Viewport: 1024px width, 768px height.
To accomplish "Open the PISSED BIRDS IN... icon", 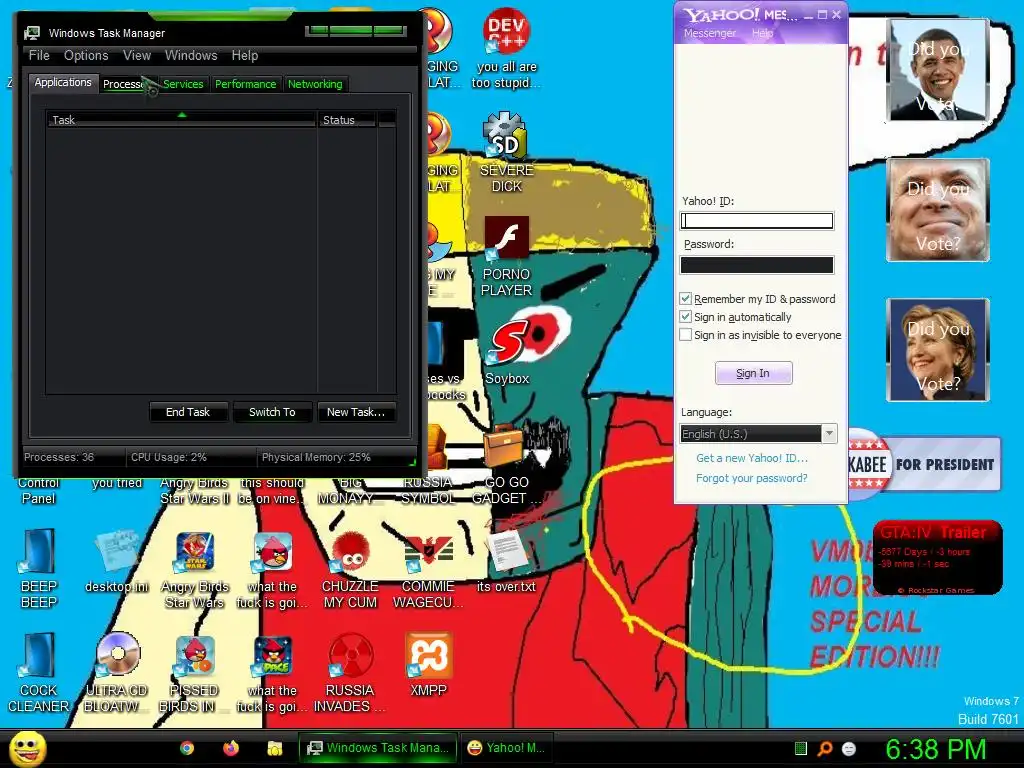I will pyautogui.click(x=194, y=655).
